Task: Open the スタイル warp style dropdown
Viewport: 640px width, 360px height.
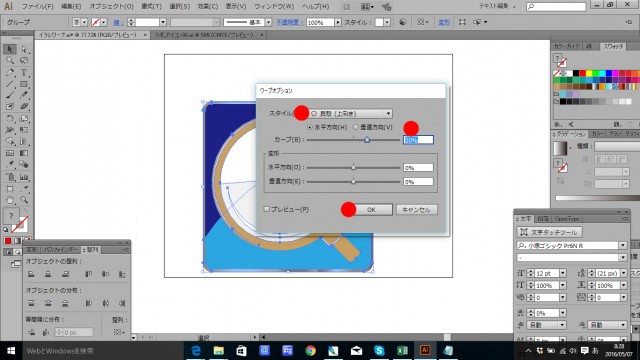Action: [351, 113]
